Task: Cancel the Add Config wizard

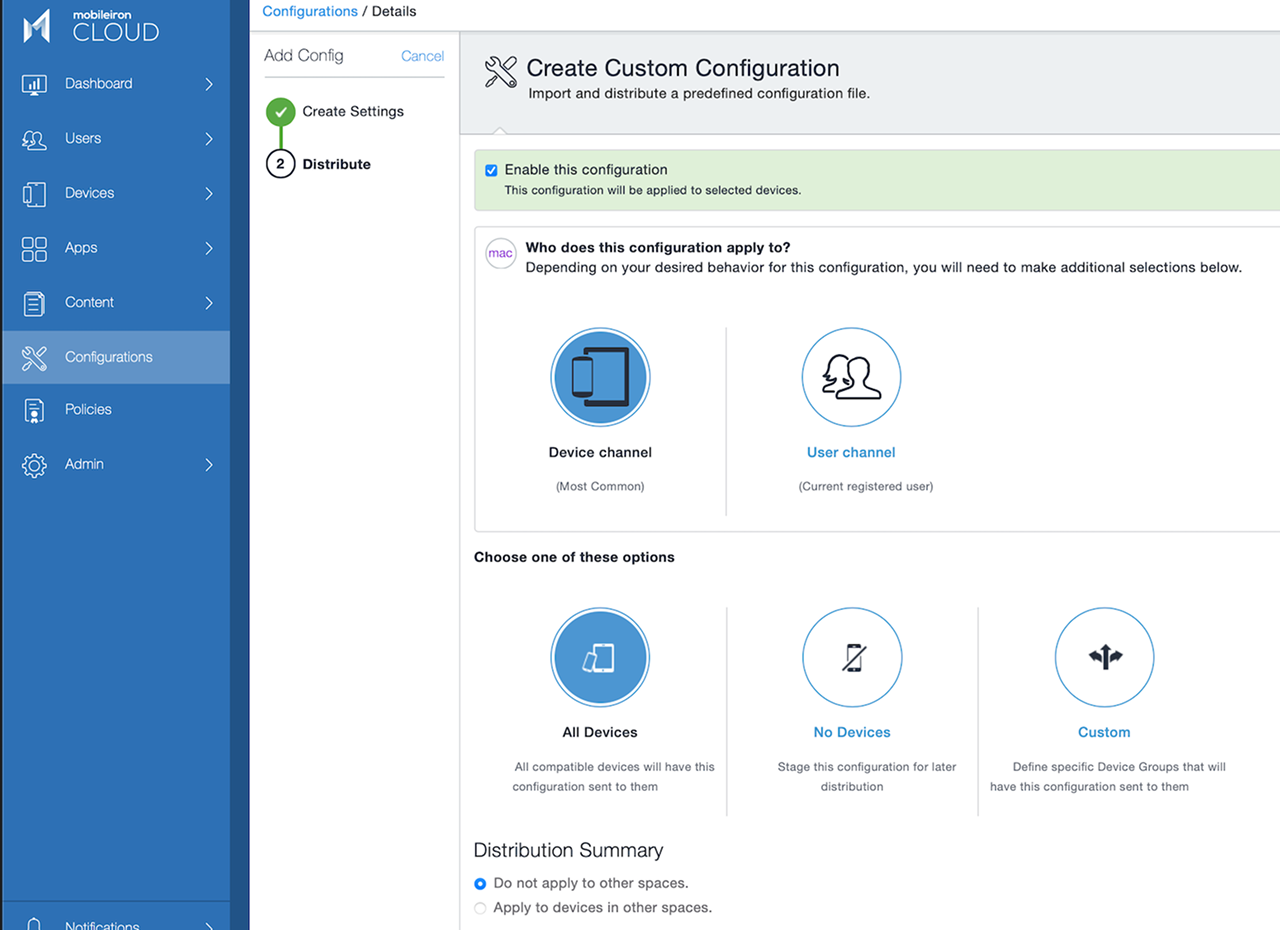Action: (422, 56)
